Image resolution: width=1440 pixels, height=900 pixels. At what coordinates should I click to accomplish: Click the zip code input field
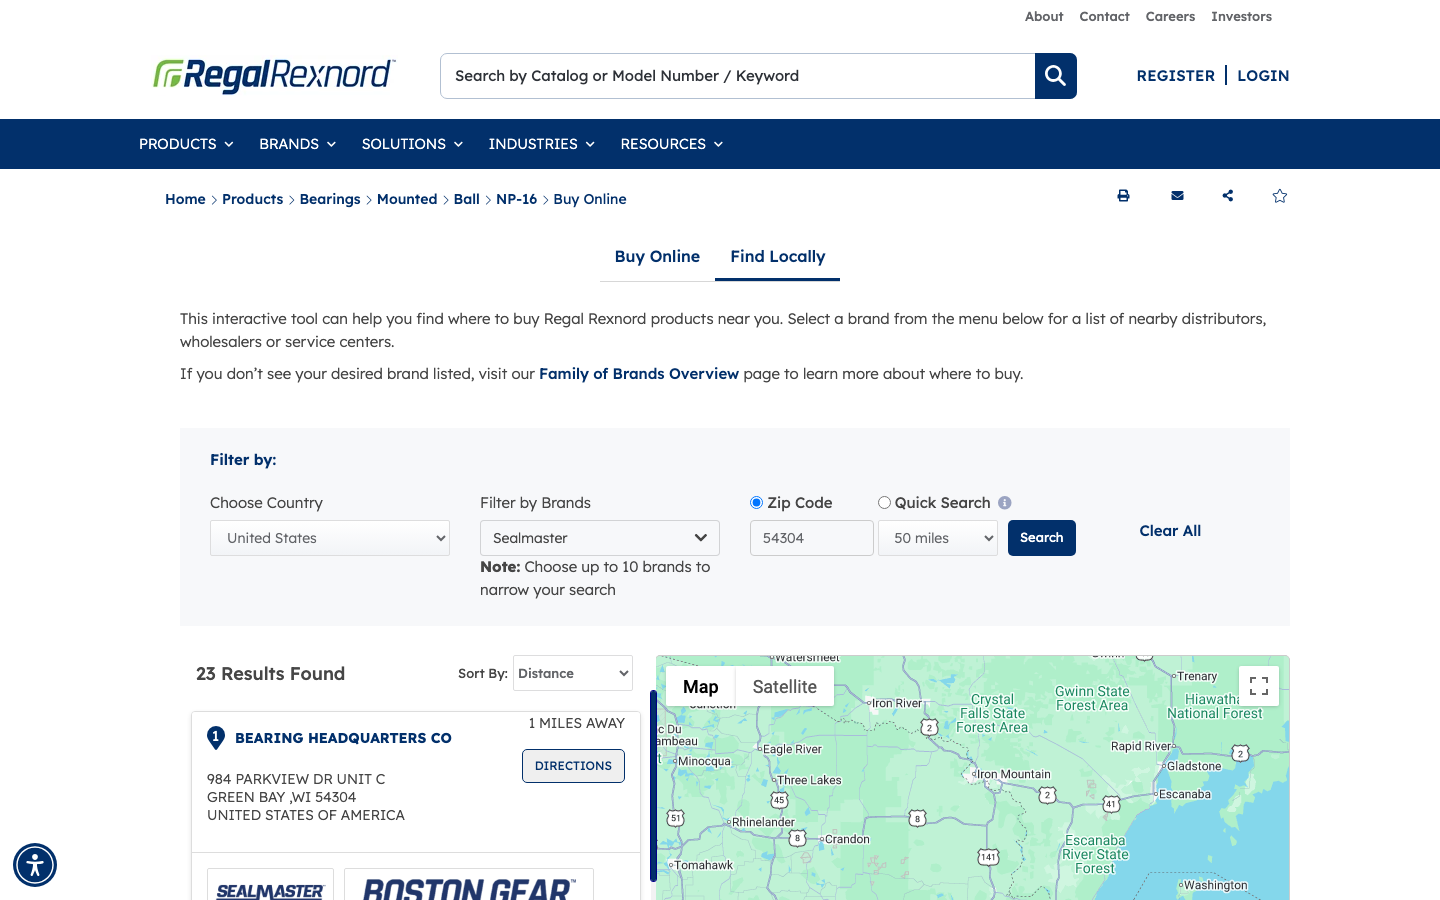[x=812, y=538]
